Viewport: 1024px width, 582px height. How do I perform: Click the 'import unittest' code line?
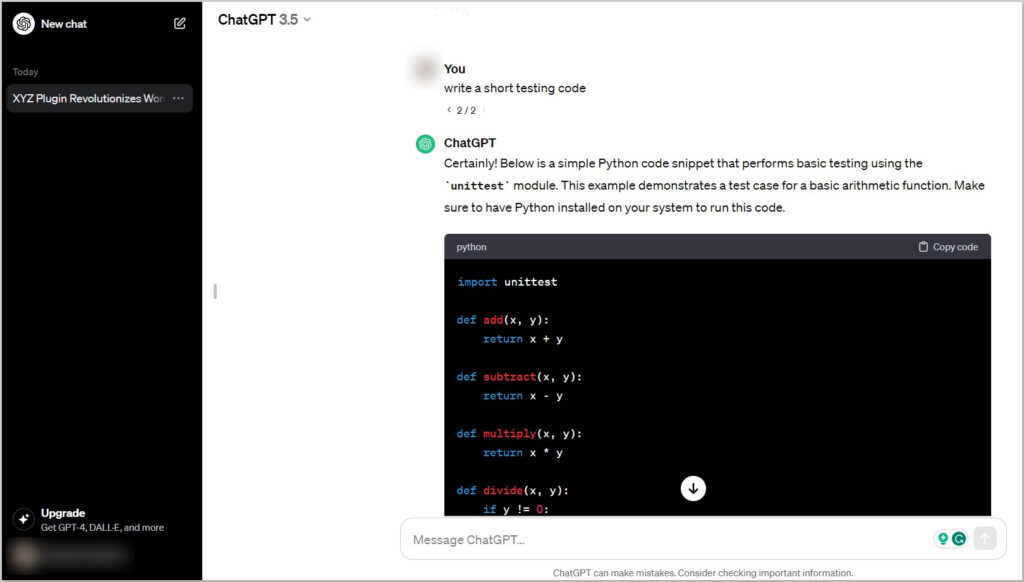(507, 282)
